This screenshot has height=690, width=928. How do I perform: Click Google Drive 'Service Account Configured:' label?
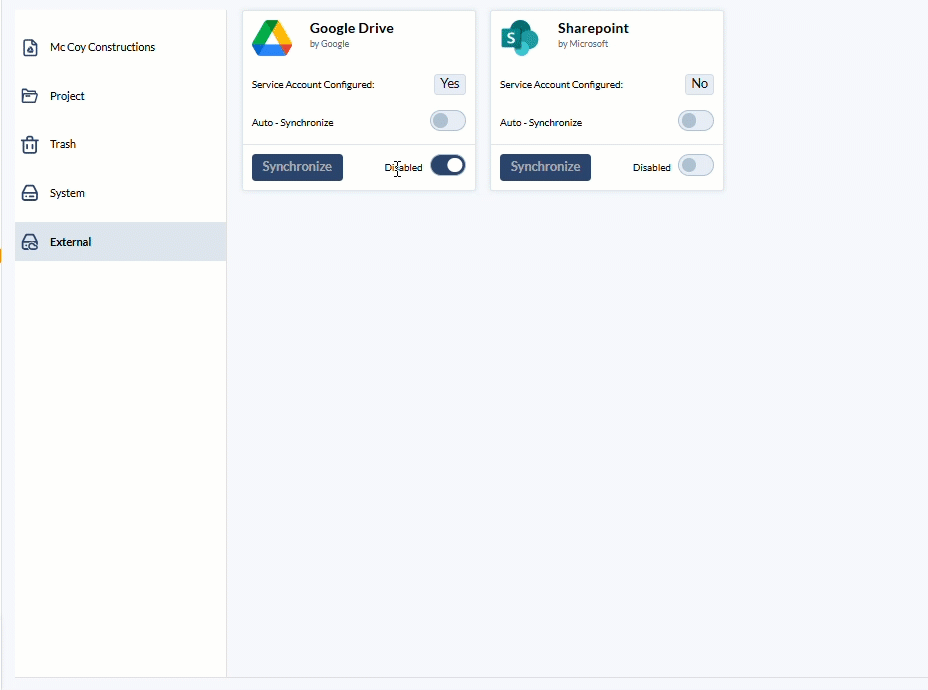tap(313, 85)
